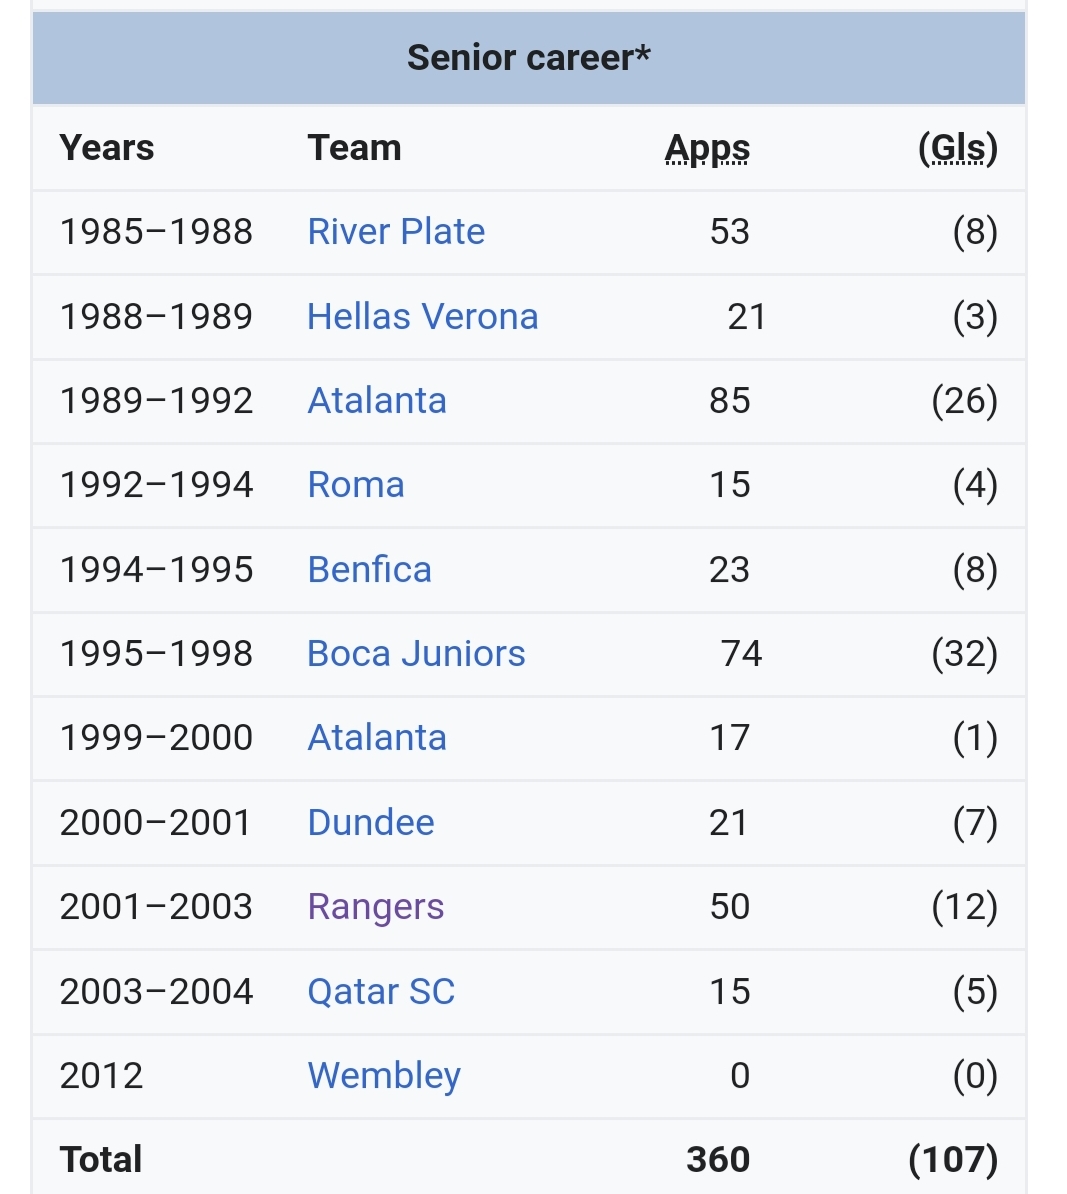Click the Team column header

(354, 148)
